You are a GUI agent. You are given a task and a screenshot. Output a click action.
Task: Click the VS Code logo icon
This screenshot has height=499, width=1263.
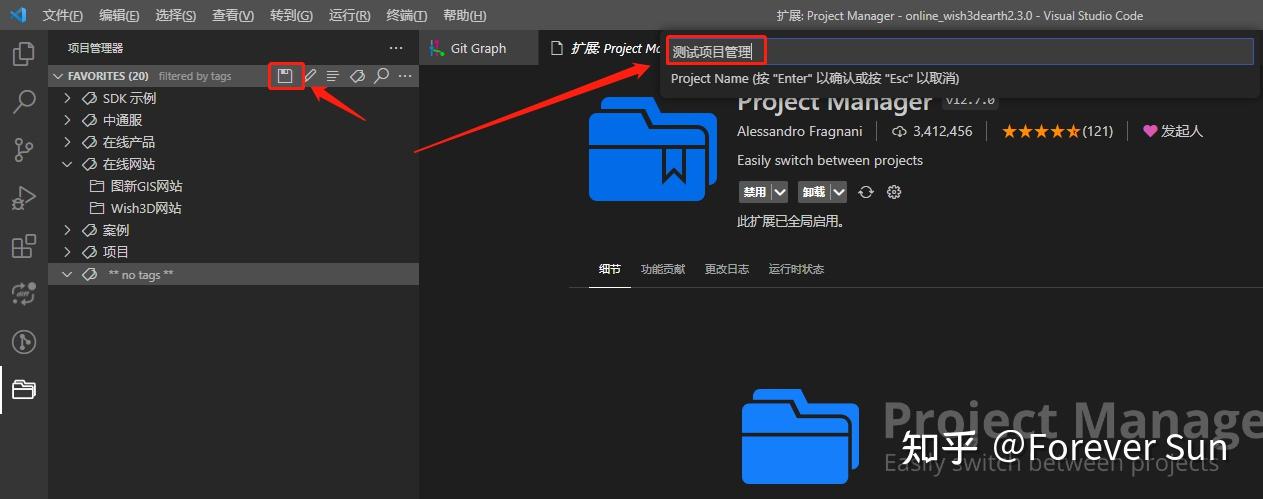[18, 15]
